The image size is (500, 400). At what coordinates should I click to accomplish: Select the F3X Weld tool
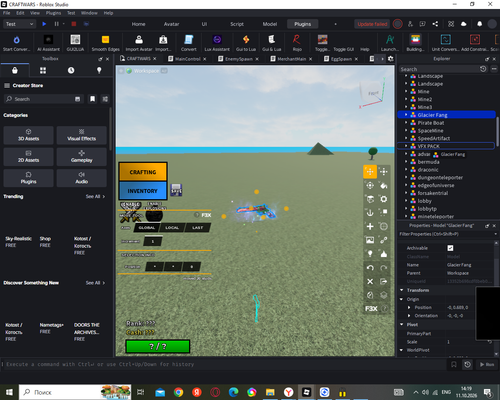pos(384,240)
